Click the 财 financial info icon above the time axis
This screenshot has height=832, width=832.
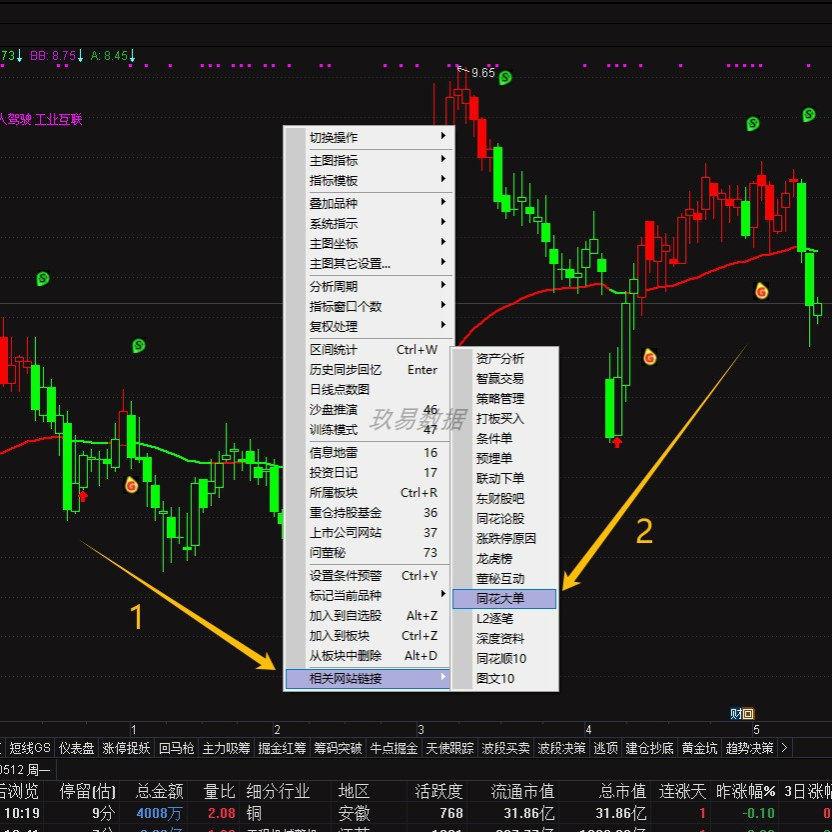[x=735, y=714]
